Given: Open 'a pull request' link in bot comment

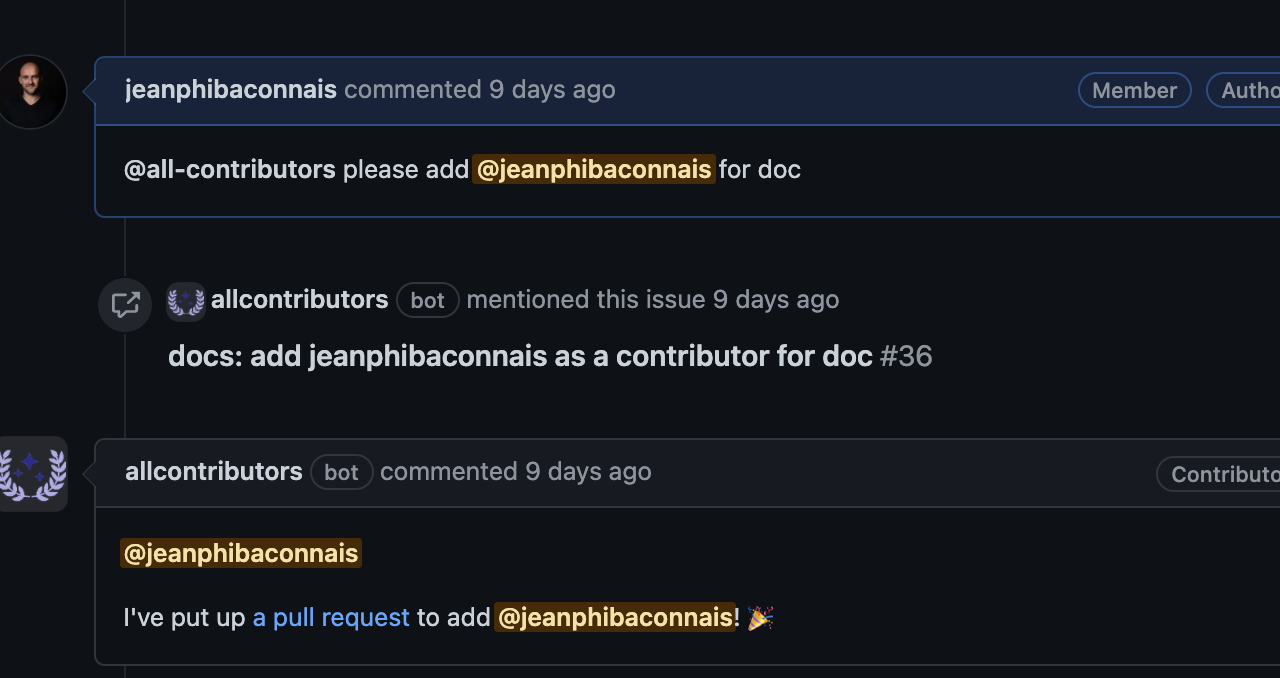Looking at the screenshot, I should [x=331, y=618].
